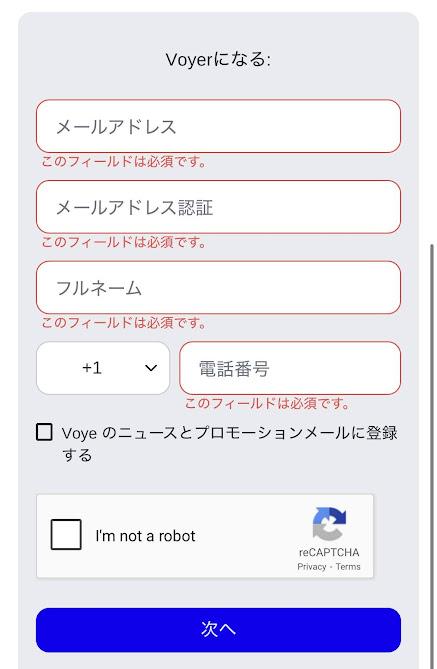Click the country code chevron arrow
Image resolution: width=437 pixels, height=669 pixels.
point(151,368)
